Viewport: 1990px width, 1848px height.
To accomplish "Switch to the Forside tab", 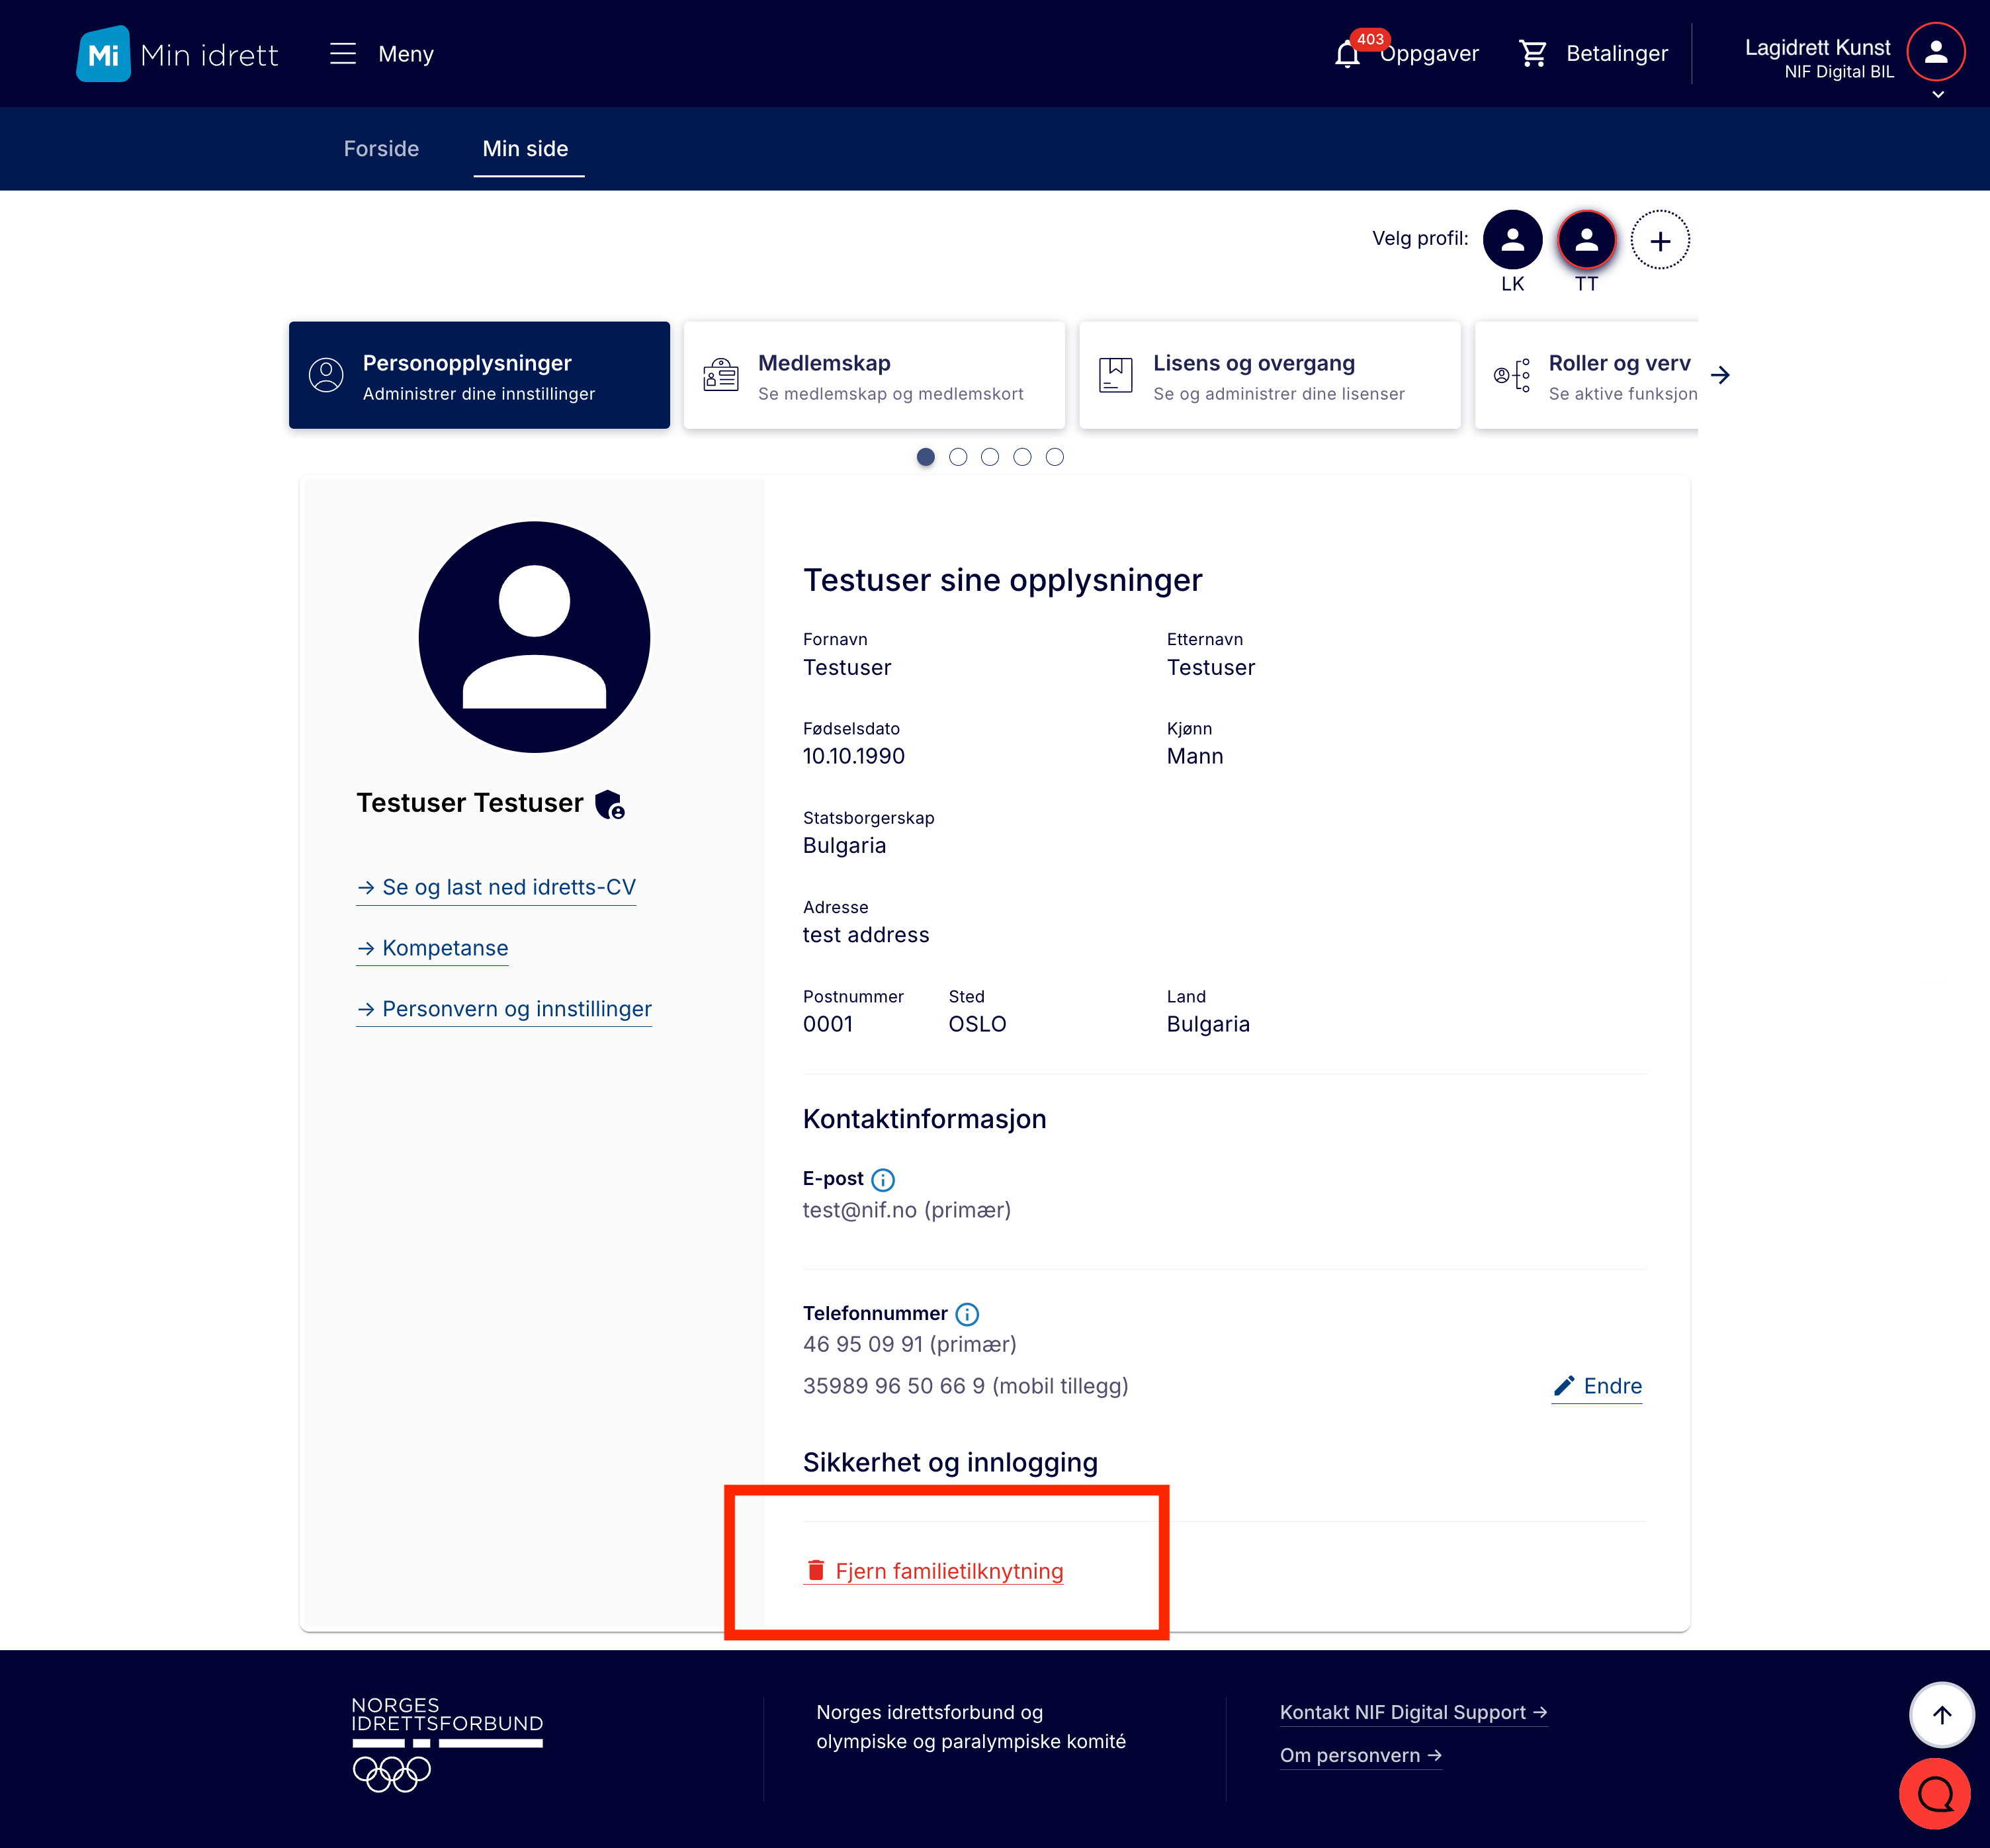I will pos(381,149).
